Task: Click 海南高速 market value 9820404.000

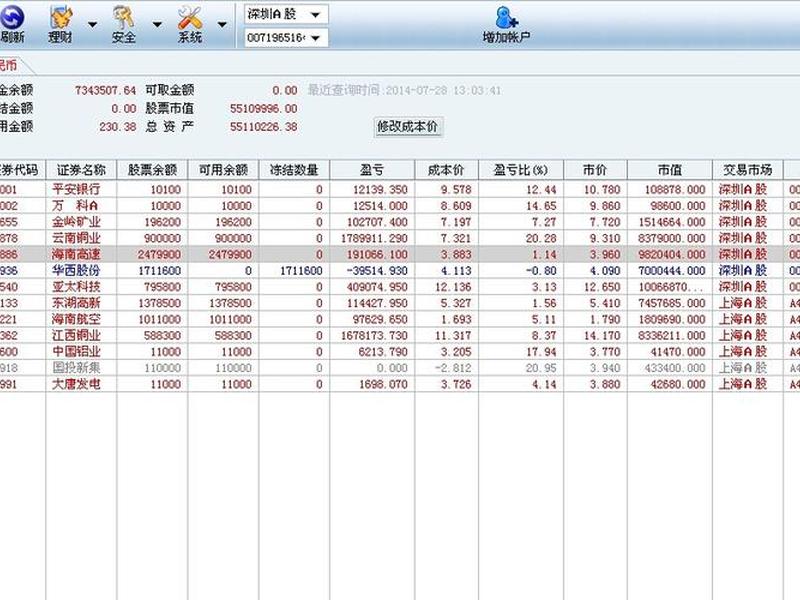Action: [x=671, y=254]
